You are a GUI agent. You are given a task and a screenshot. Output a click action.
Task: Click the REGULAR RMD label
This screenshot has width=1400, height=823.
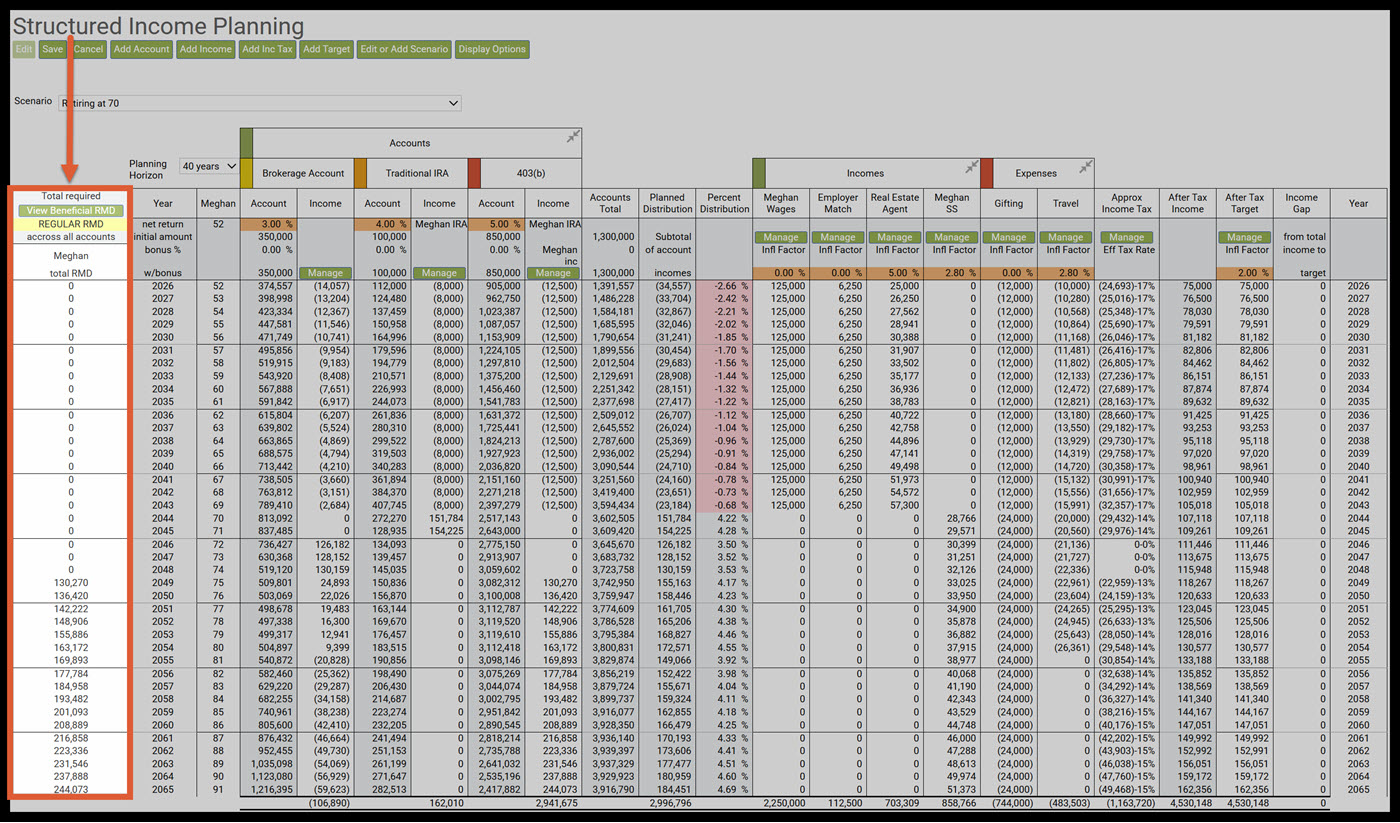click(71, 224)
